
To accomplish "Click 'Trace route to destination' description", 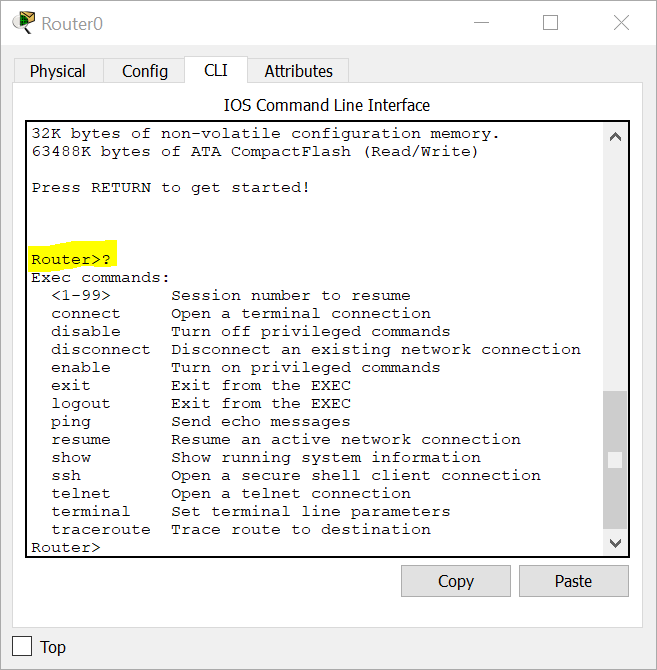I will [301, 529].
